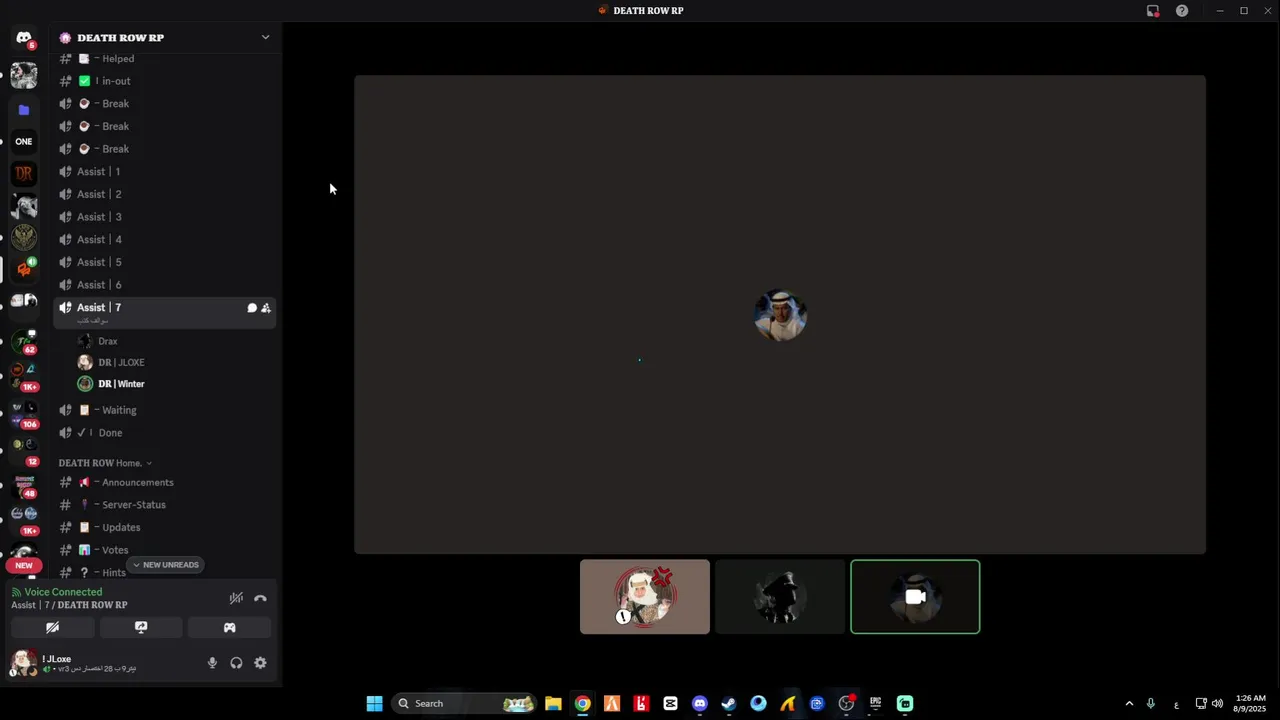Image resolution: width=1280 pixels, height=720 pixels.
Task: Open Windows Start menu
Action: [374, 703]
